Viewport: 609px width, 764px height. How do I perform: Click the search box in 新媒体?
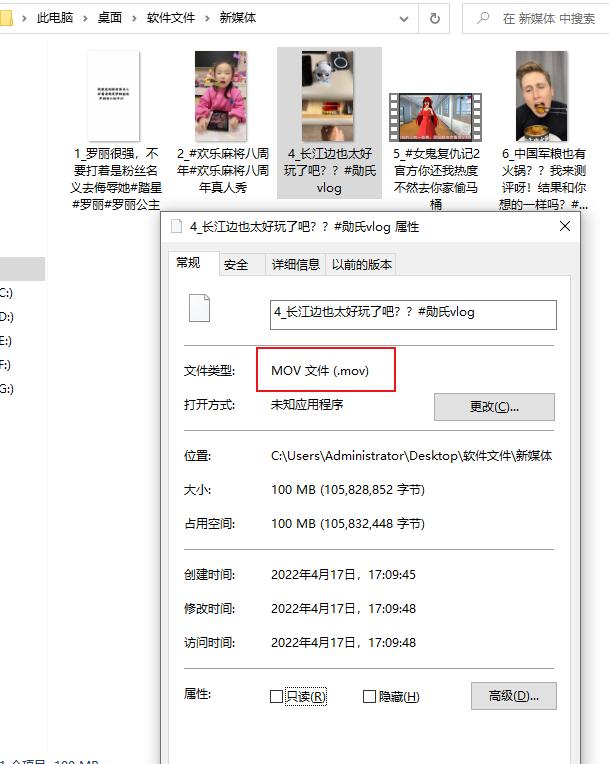[536, 19]
